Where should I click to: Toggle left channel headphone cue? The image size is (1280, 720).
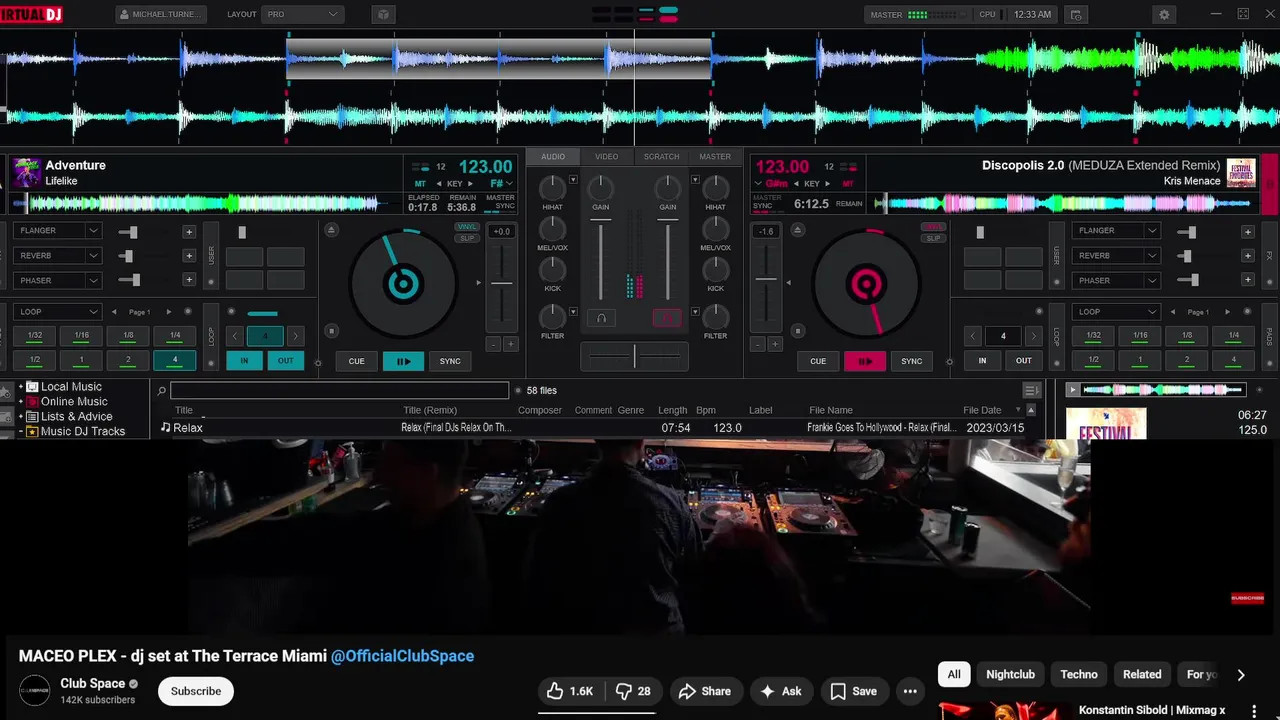click(601, 318)
